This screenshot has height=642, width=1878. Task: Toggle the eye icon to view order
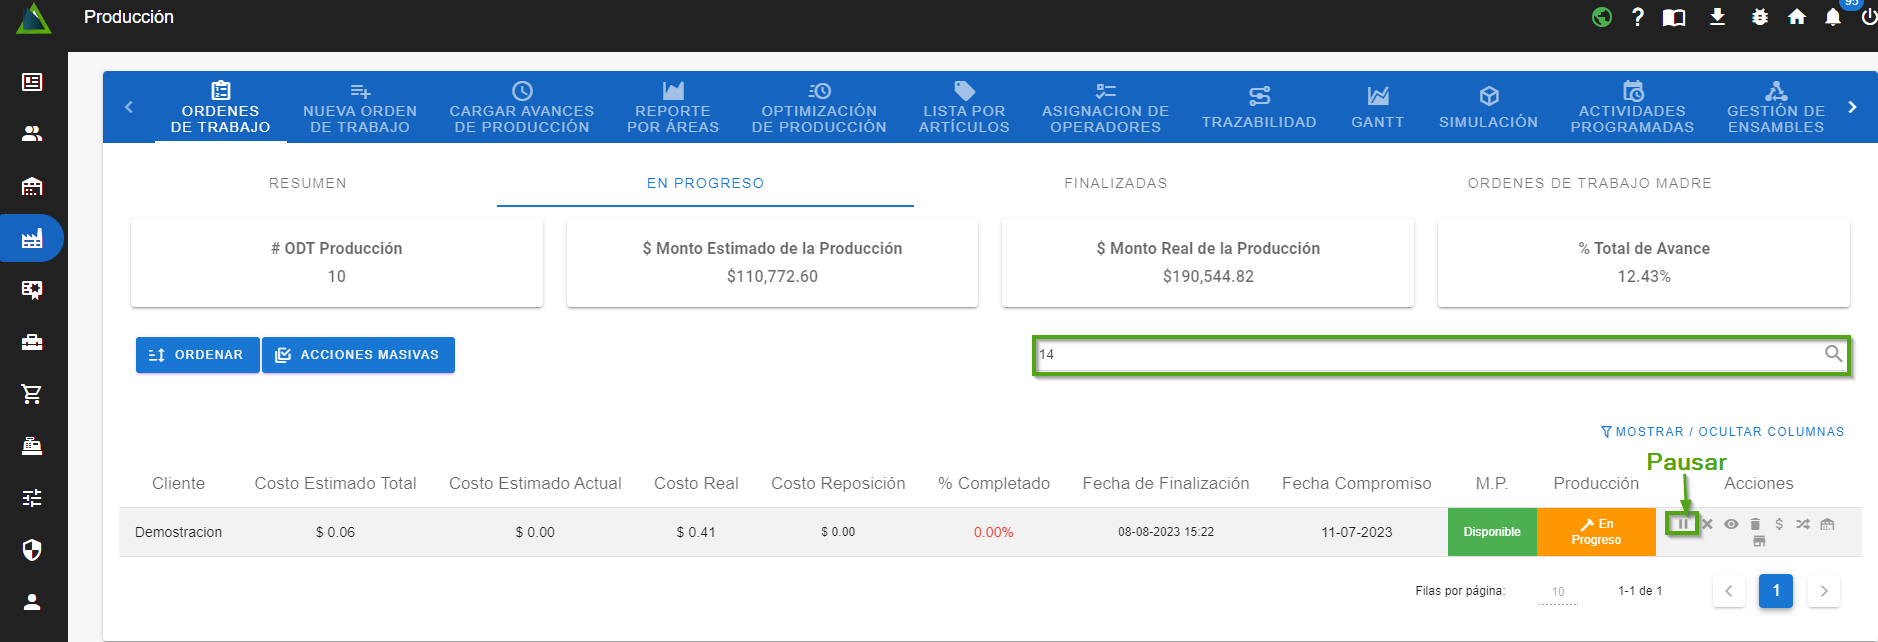[1731, 524]
